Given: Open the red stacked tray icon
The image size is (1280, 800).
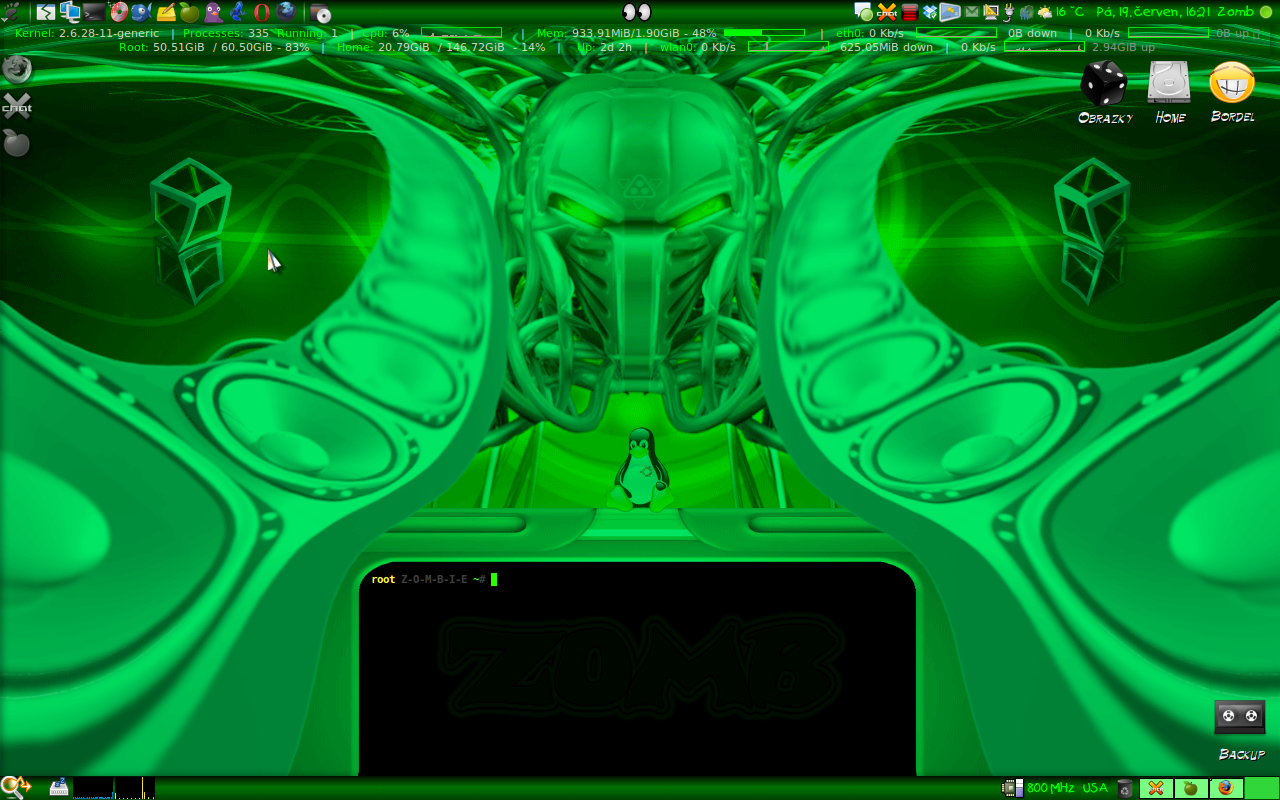Looking at the screenshot, I should click(x=910, y=12).
